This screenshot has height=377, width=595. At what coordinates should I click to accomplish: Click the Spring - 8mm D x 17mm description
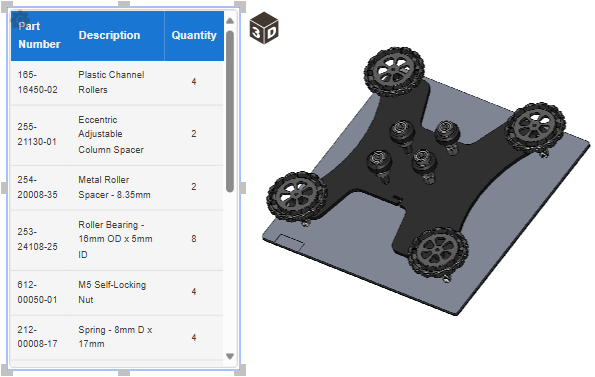[115, 337]
